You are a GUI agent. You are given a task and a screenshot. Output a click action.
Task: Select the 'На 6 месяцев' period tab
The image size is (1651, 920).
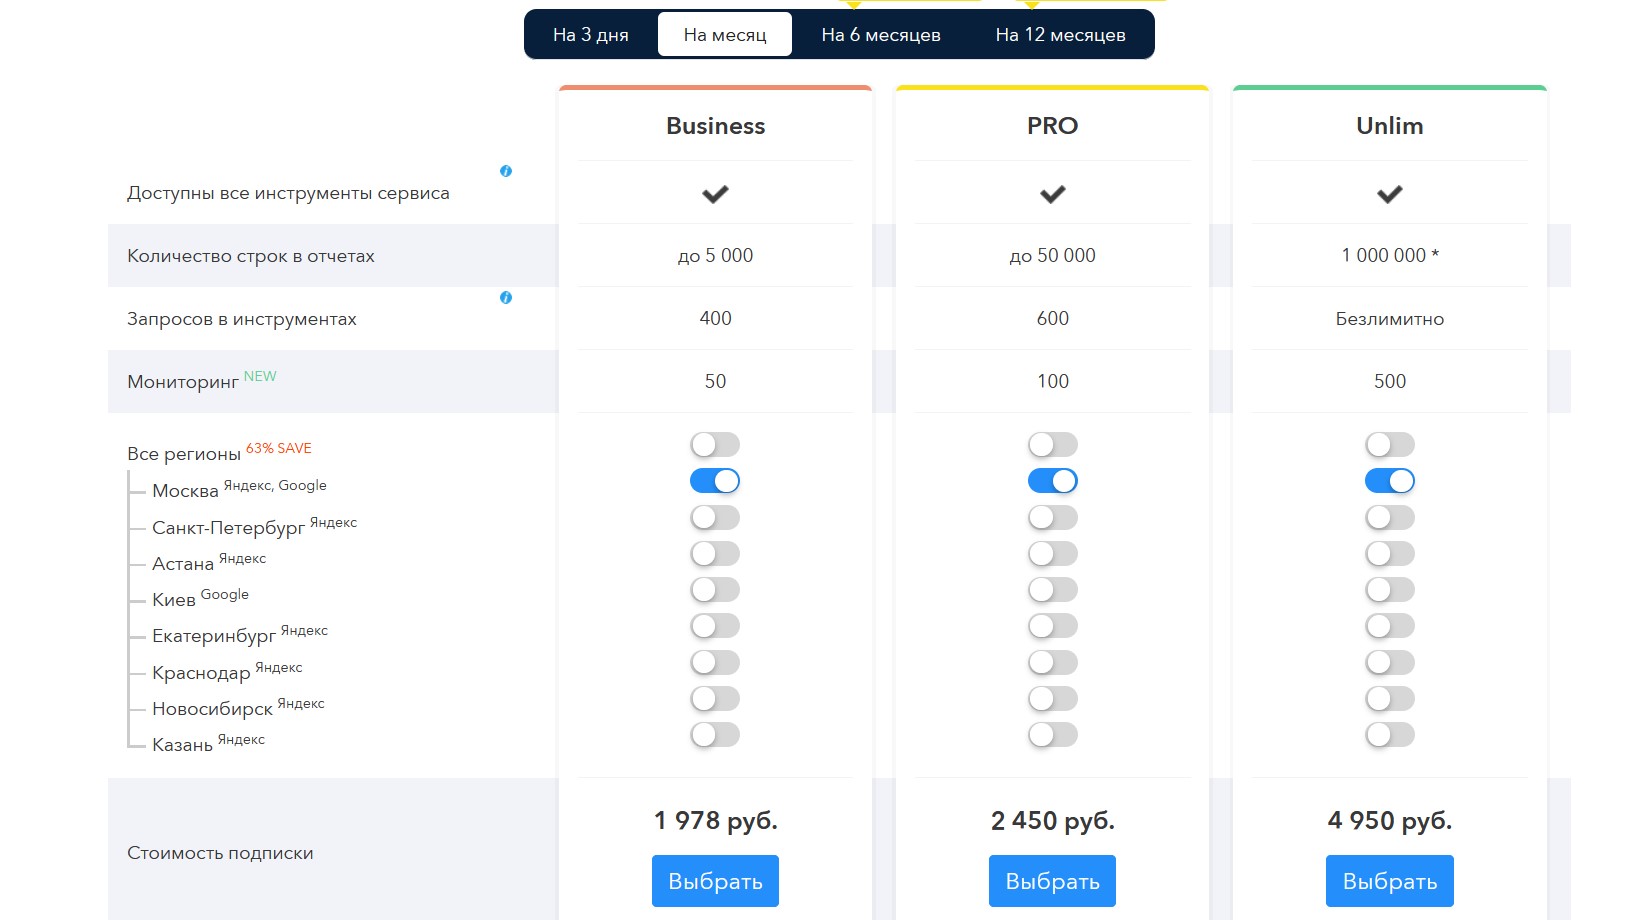(x=880, y=35)
